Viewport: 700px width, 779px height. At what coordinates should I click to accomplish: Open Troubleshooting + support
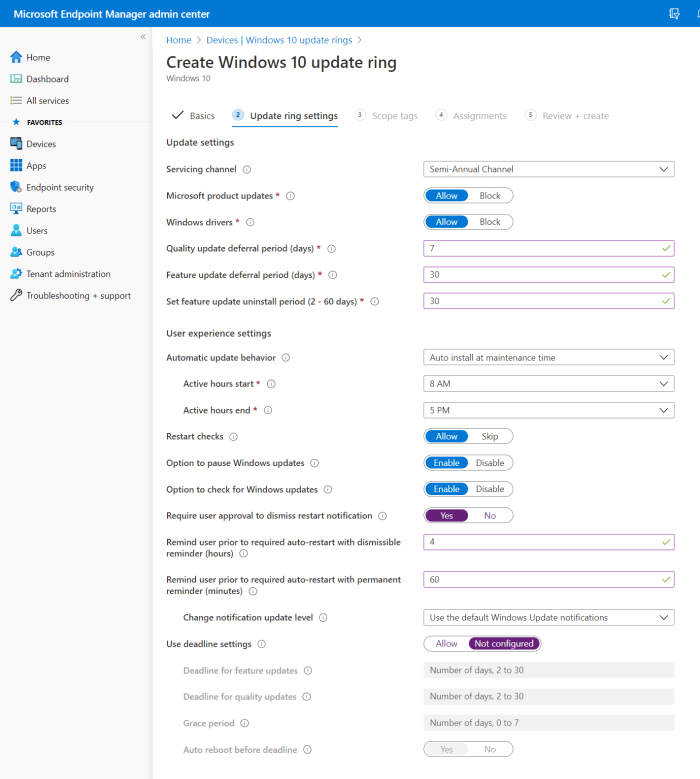pos(78,296)
